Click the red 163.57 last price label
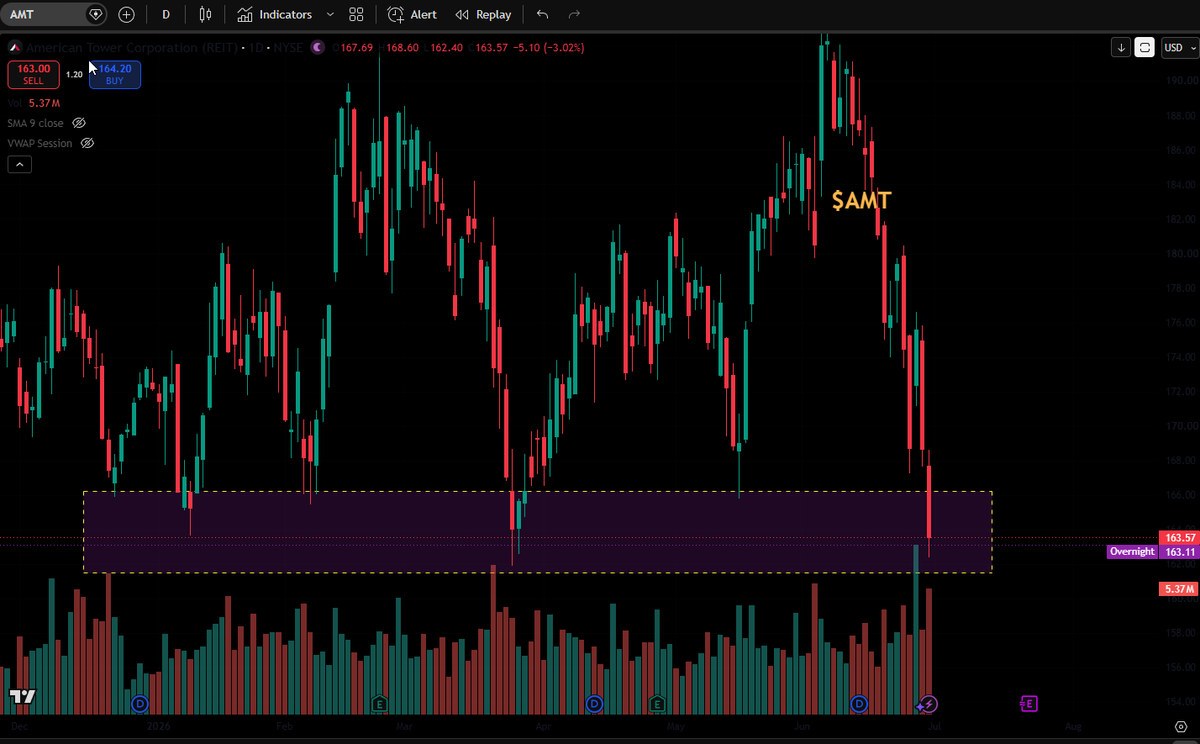1200x744 pixels. click(x=1178, y=538)
